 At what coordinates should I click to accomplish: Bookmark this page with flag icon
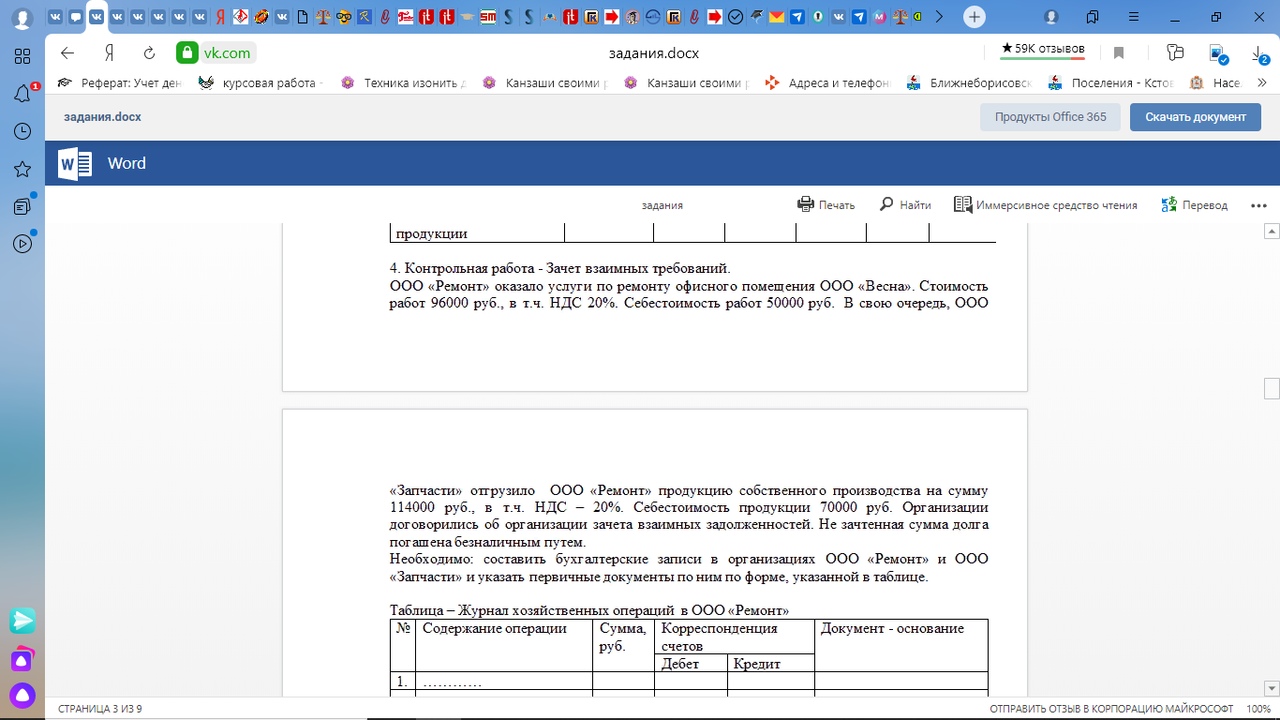1119,53
